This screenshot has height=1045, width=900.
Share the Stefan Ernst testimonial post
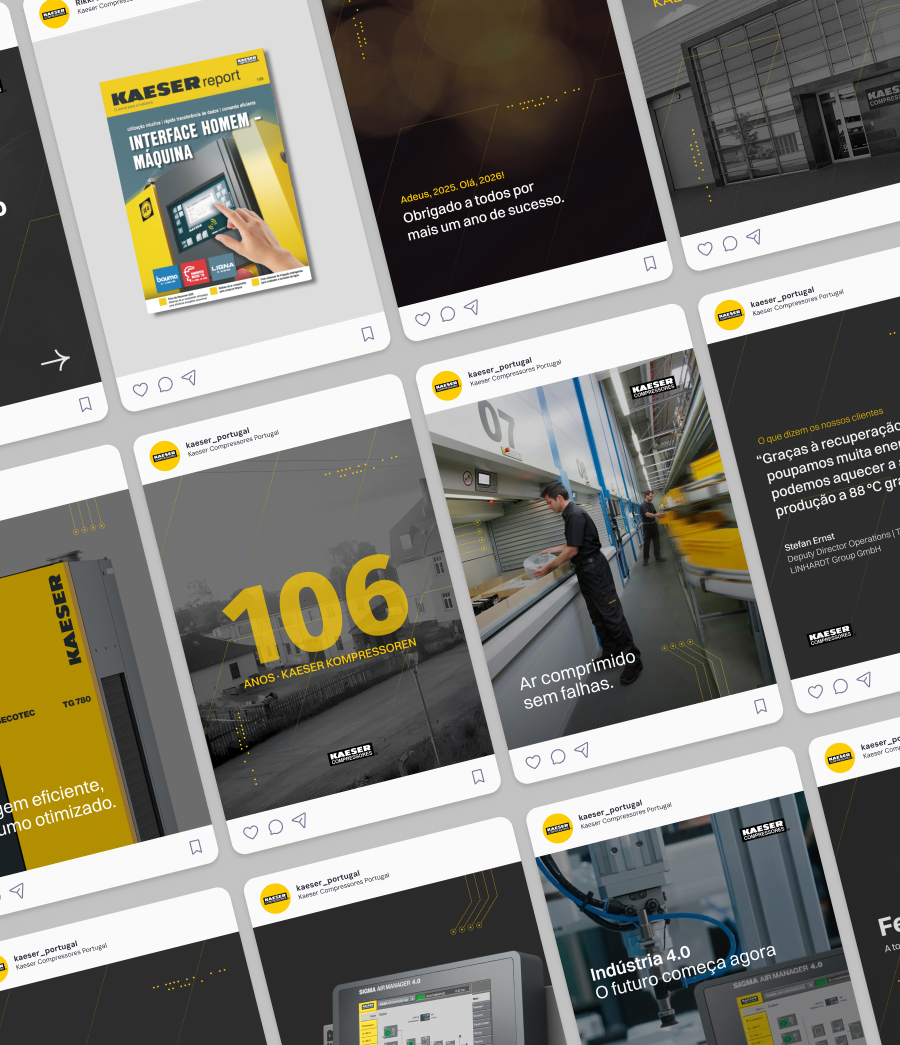pyautogui.click(x=865, y=679)
